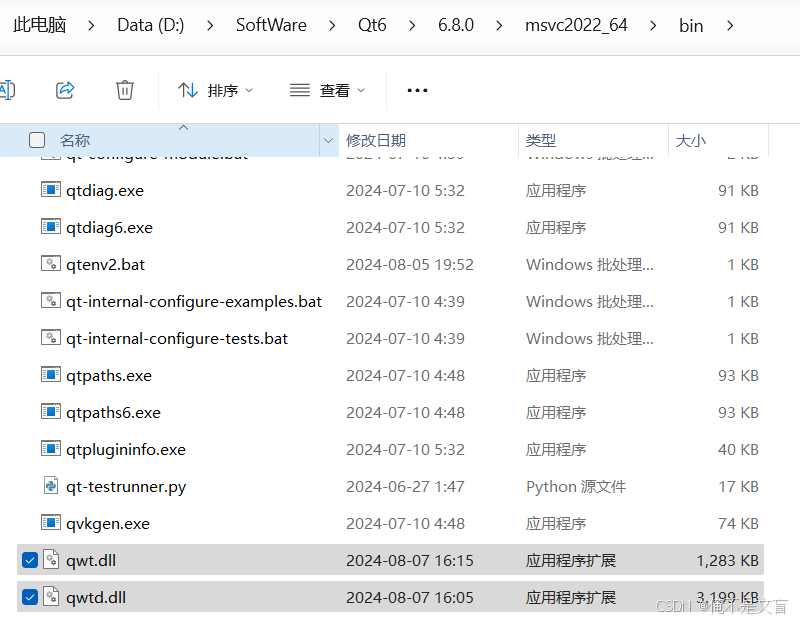The width and height of the screenshot is (800, 622).
Task: Navigate to msvc2022_64 breadcrumb folder
Action: click(576, 24)
